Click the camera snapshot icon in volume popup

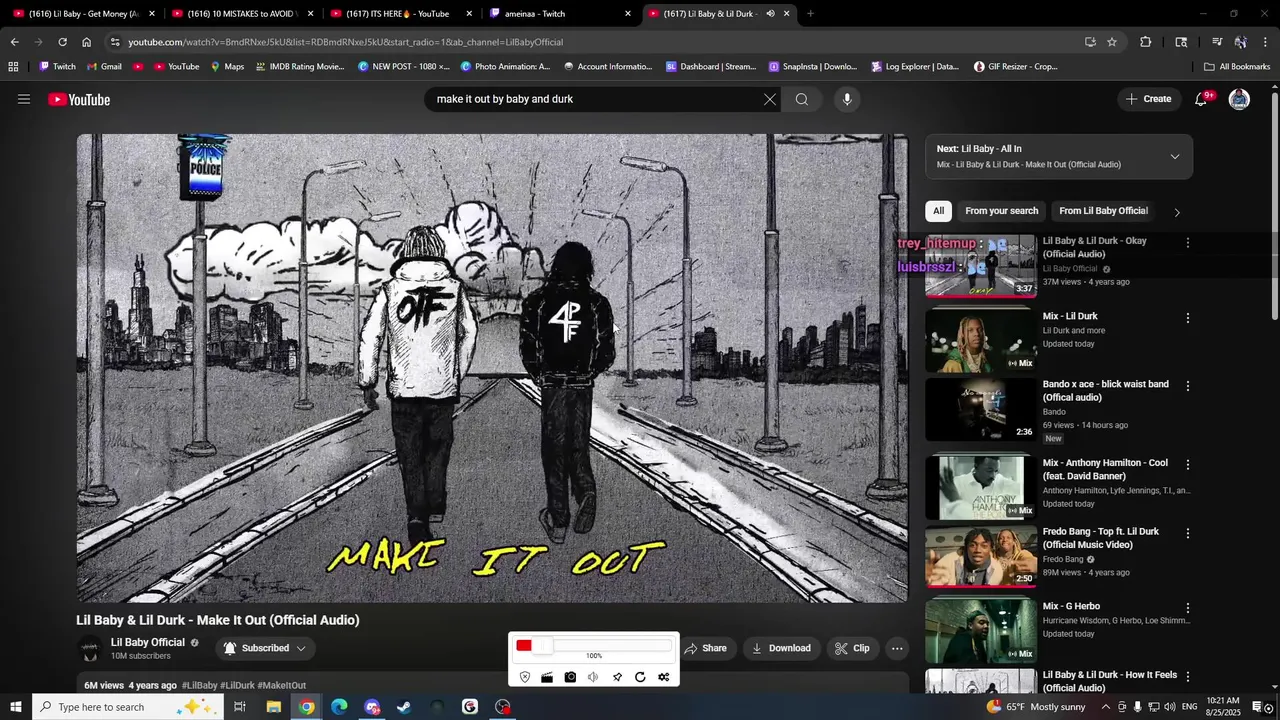570,677
